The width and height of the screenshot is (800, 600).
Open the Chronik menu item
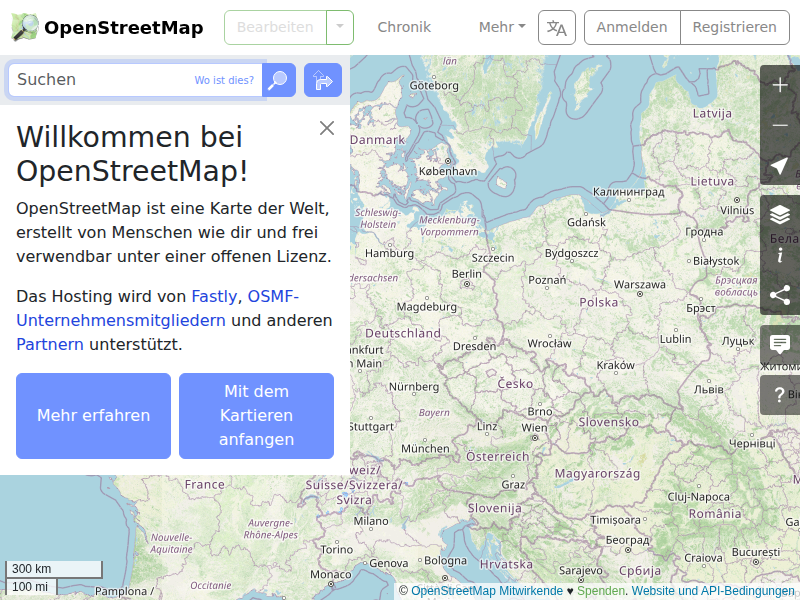404,27
